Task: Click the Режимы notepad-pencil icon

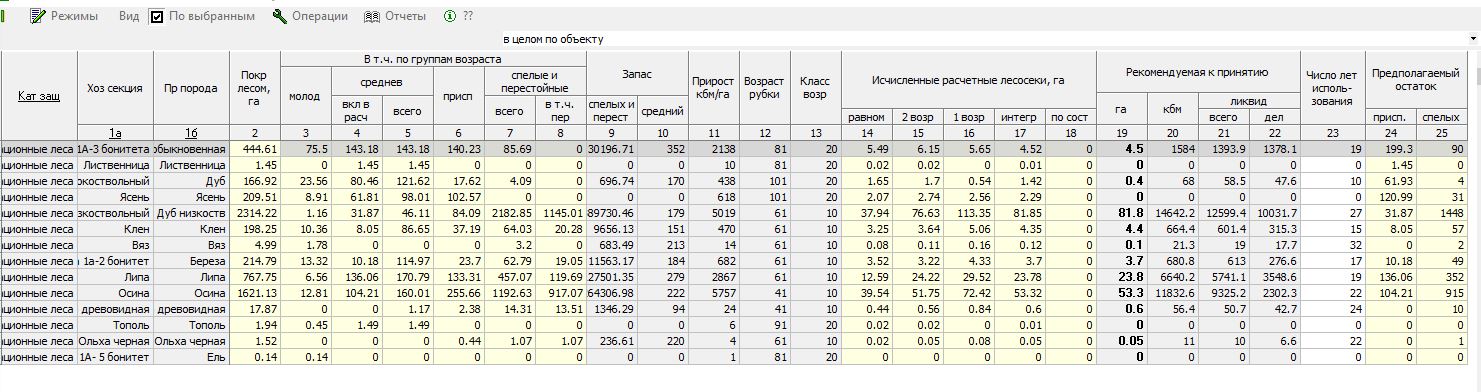Action: 39,16
